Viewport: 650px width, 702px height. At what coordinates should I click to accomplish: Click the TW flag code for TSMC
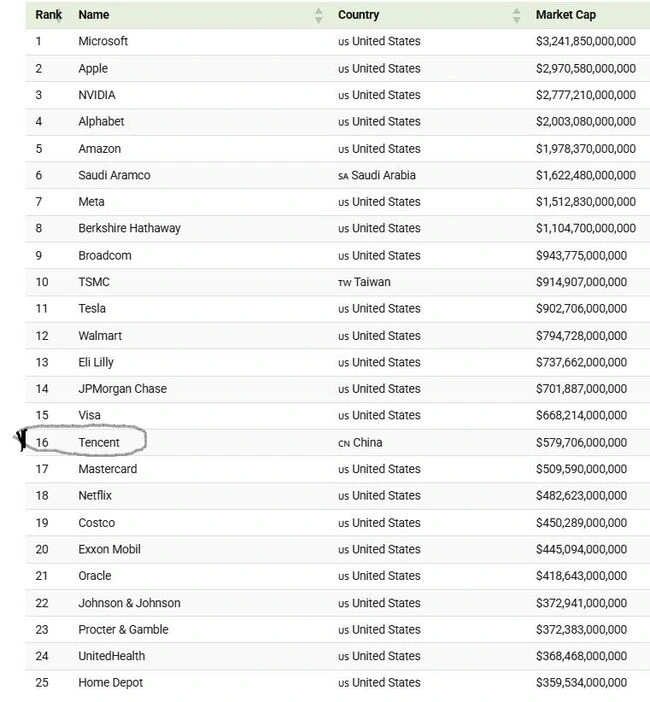(344, 283)
